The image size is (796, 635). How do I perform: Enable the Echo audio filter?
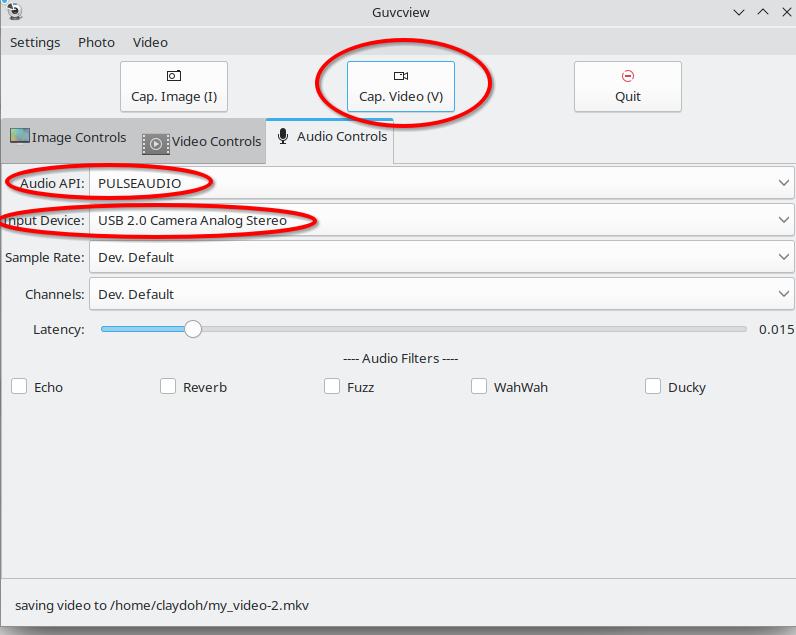19,387
